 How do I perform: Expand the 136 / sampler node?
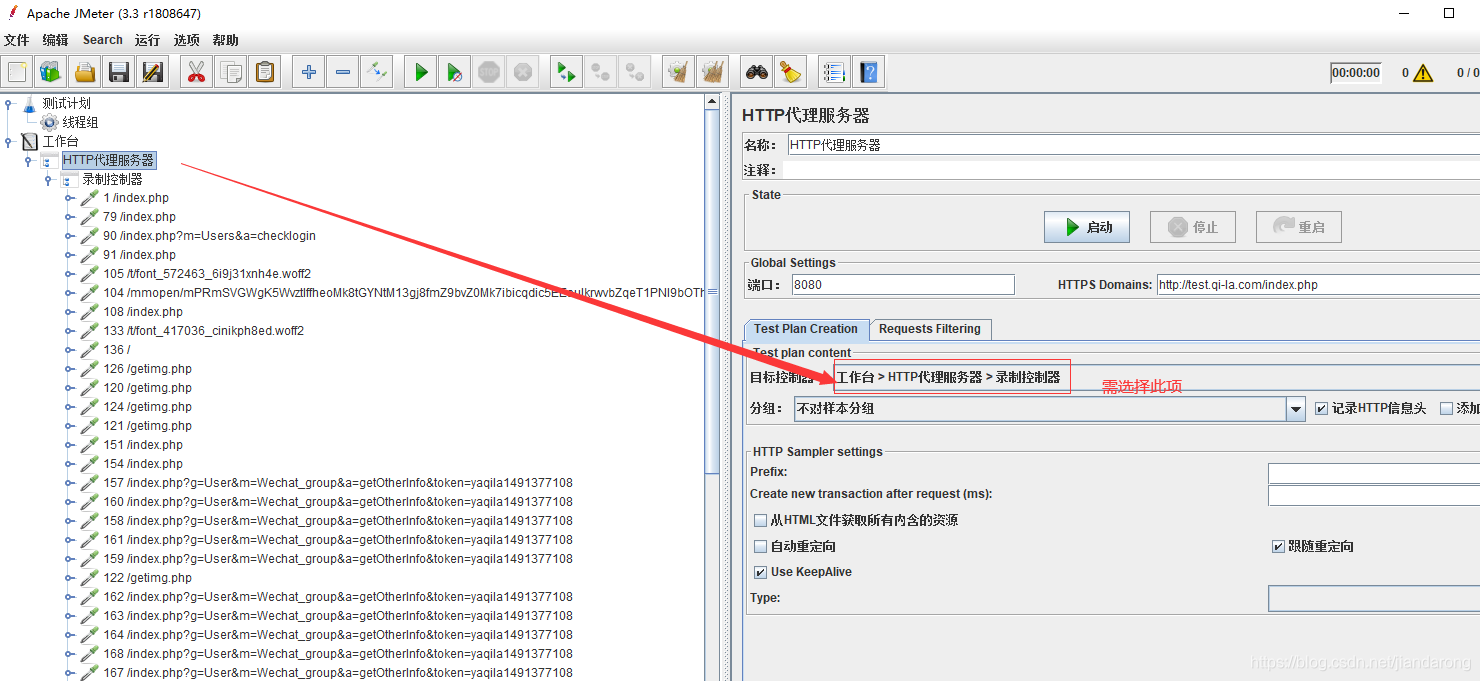click(x=69, y=350)
